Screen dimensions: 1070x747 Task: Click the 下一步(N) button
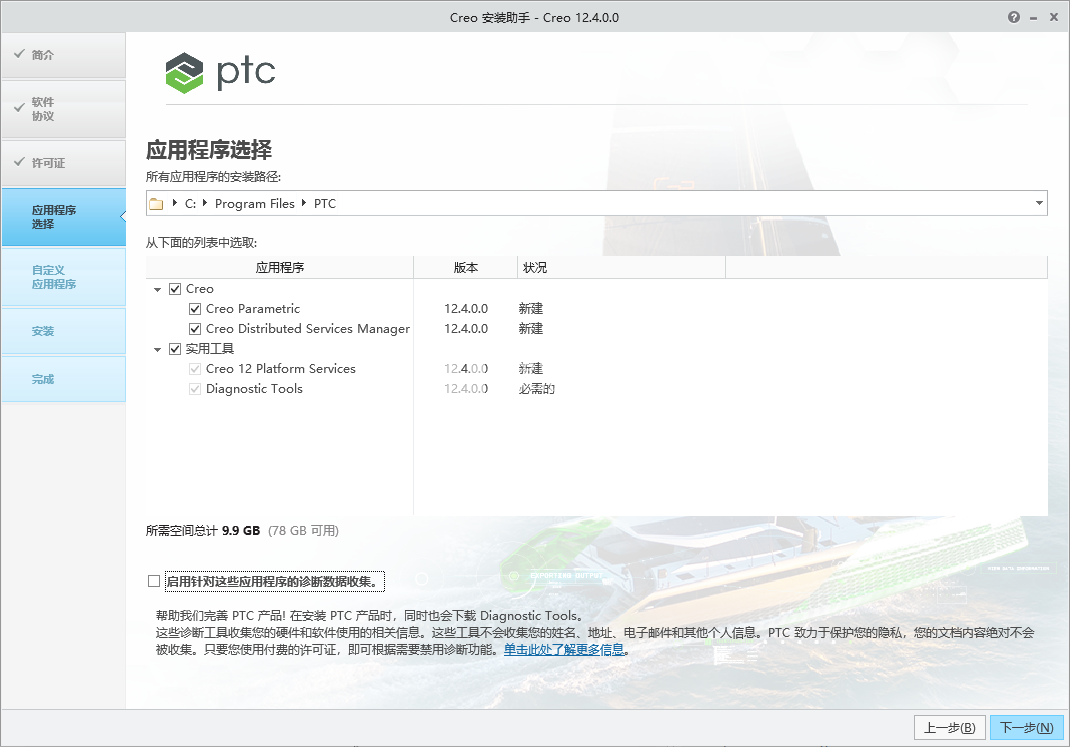pyautogui.click(x=1026, y=728)
